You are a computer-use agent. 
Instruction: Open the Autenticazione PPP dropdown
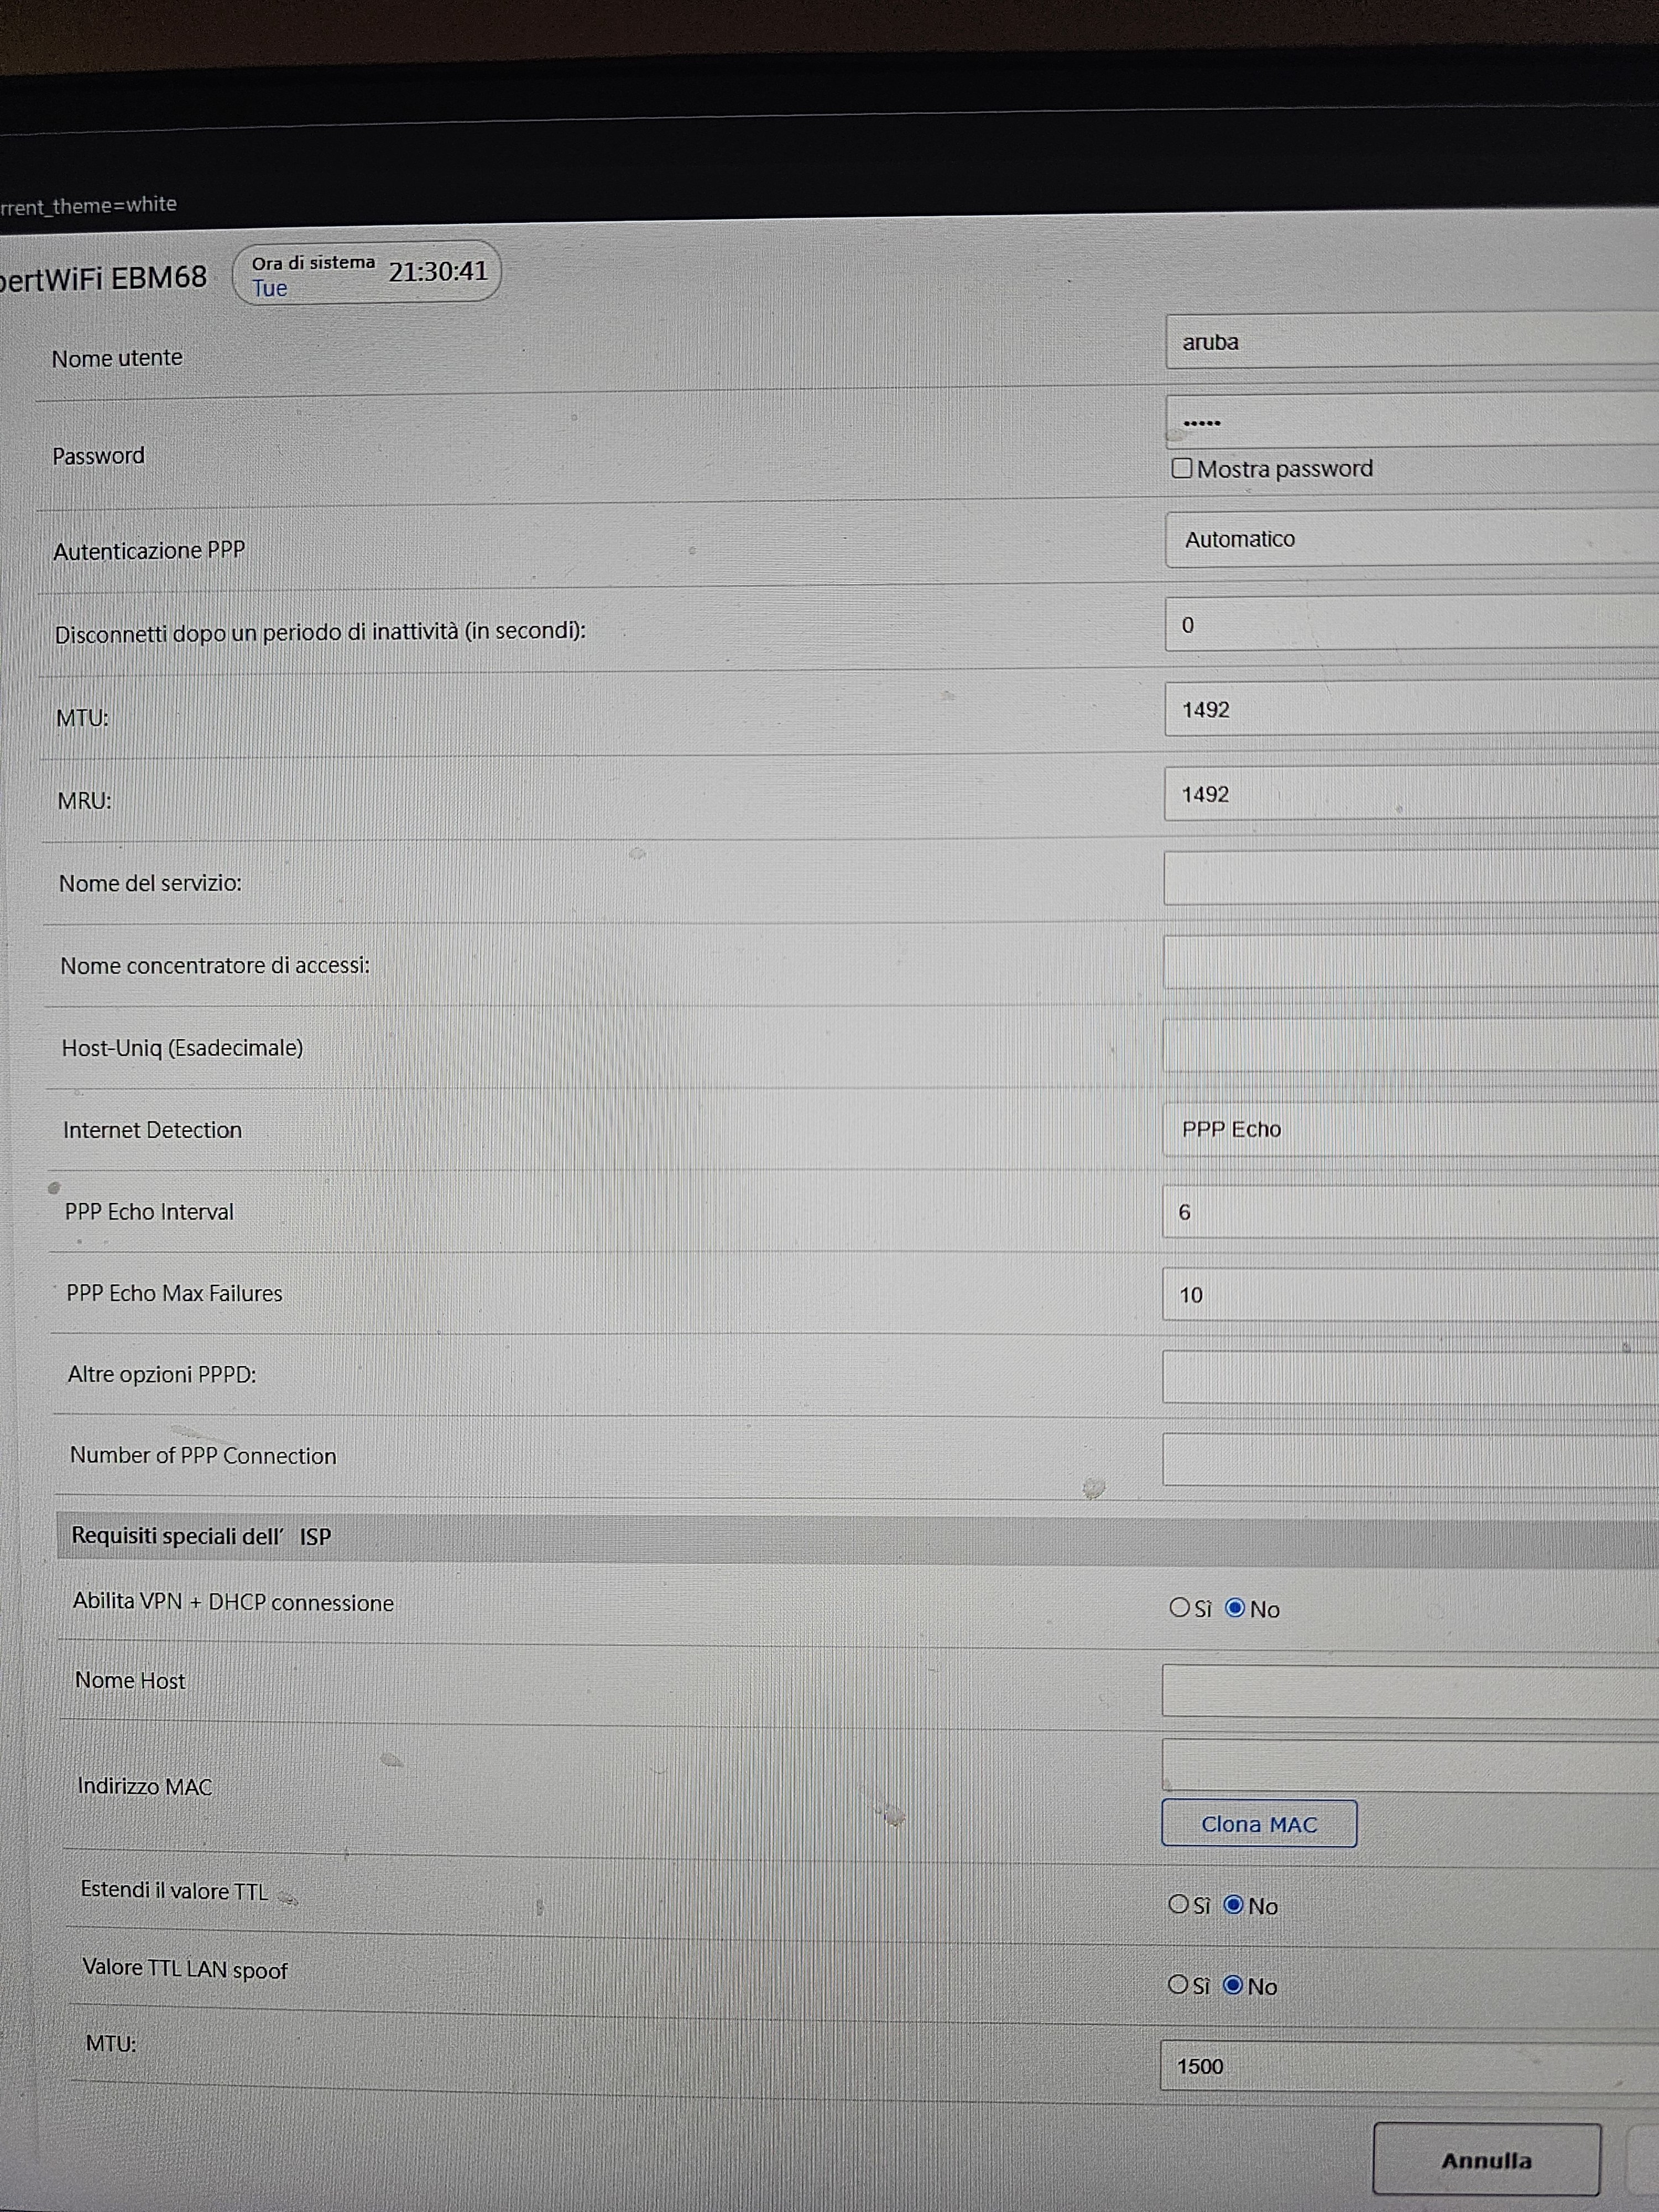1410,539
